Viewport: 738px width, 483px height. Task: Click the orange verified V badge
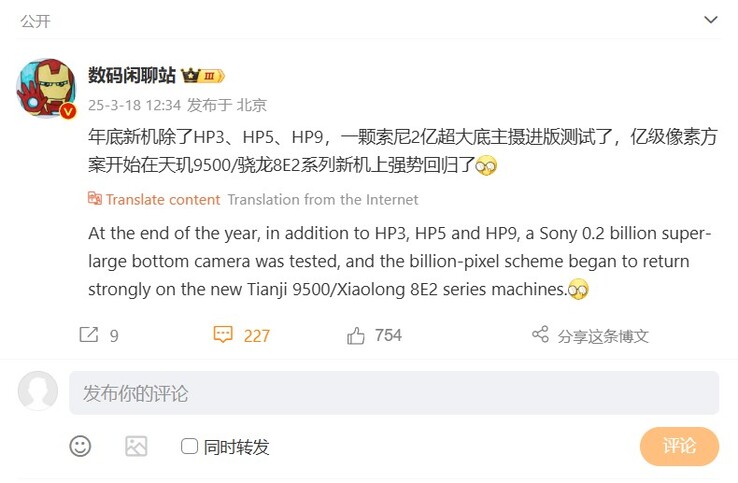click(x=68, y=111)
